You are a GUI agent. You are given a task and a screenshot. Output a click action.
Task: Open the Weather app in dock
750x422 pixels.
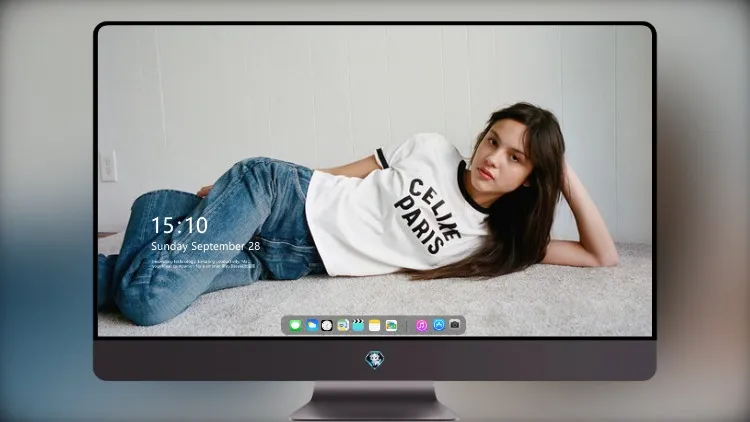point(312,325)
